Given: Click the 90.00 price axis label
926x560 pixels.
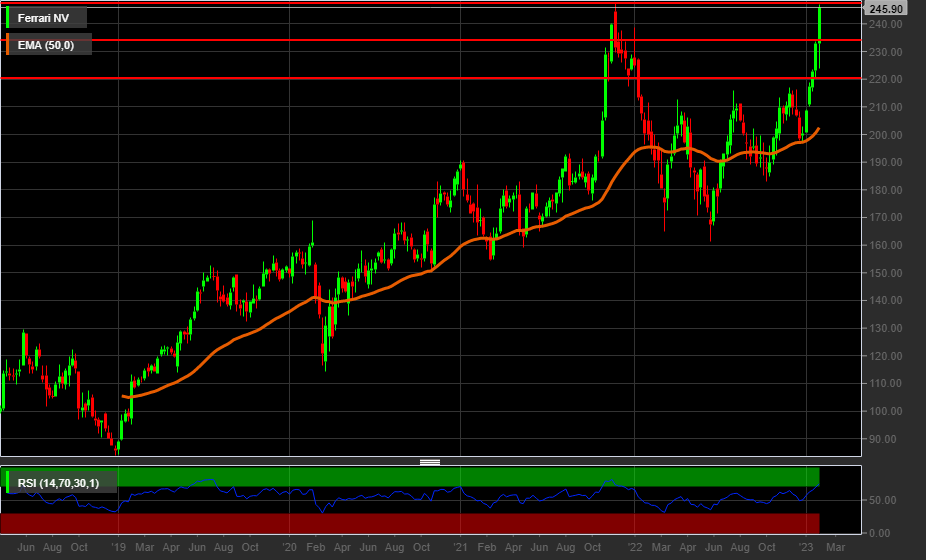Looking at the screenshot, I should [883, 439].
